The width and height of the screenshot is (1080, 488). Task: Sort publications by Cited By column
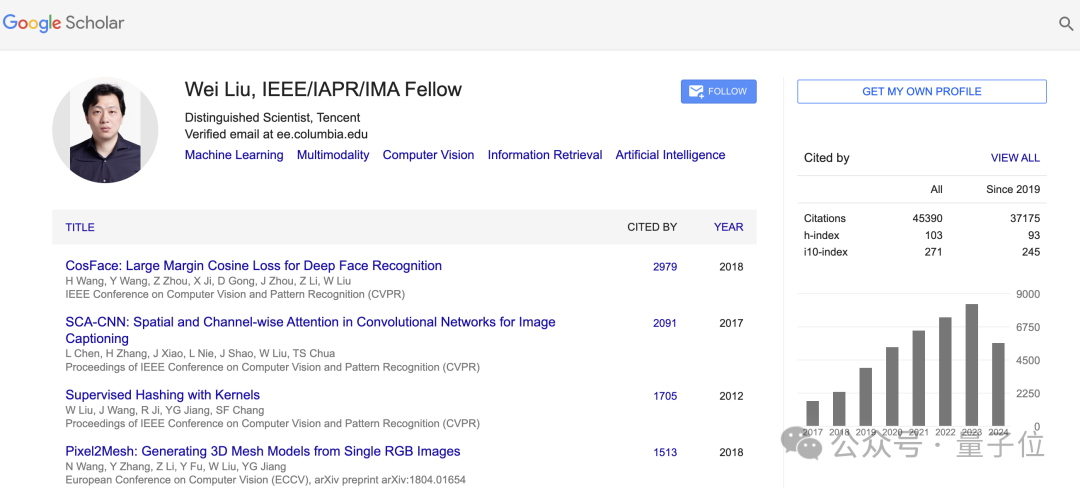pyautogui.click(x=652, y=227)
